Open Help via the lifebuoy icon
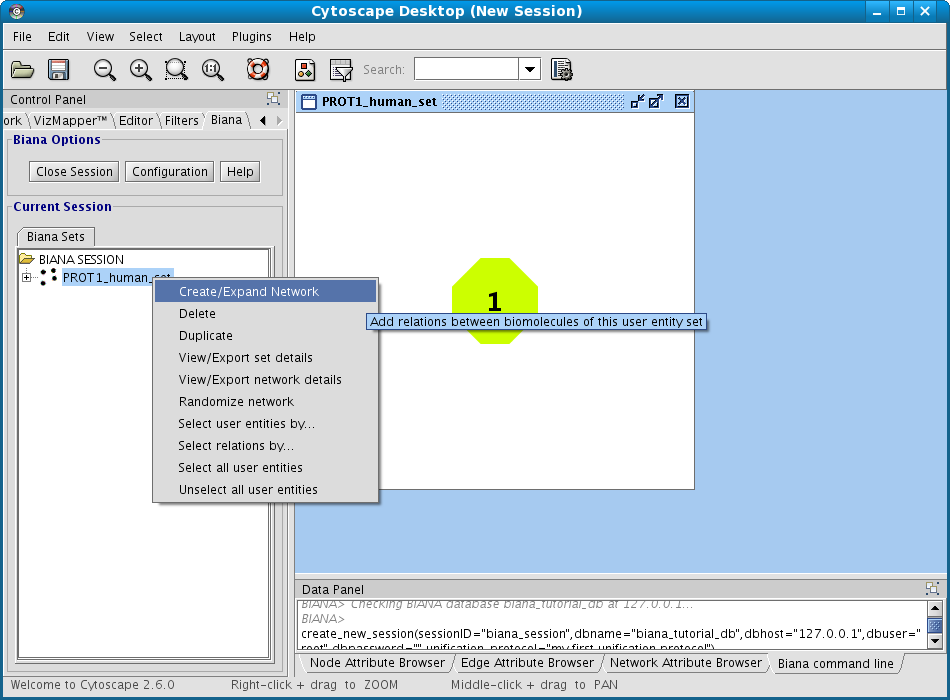950x700 pixels. (258, 70)
